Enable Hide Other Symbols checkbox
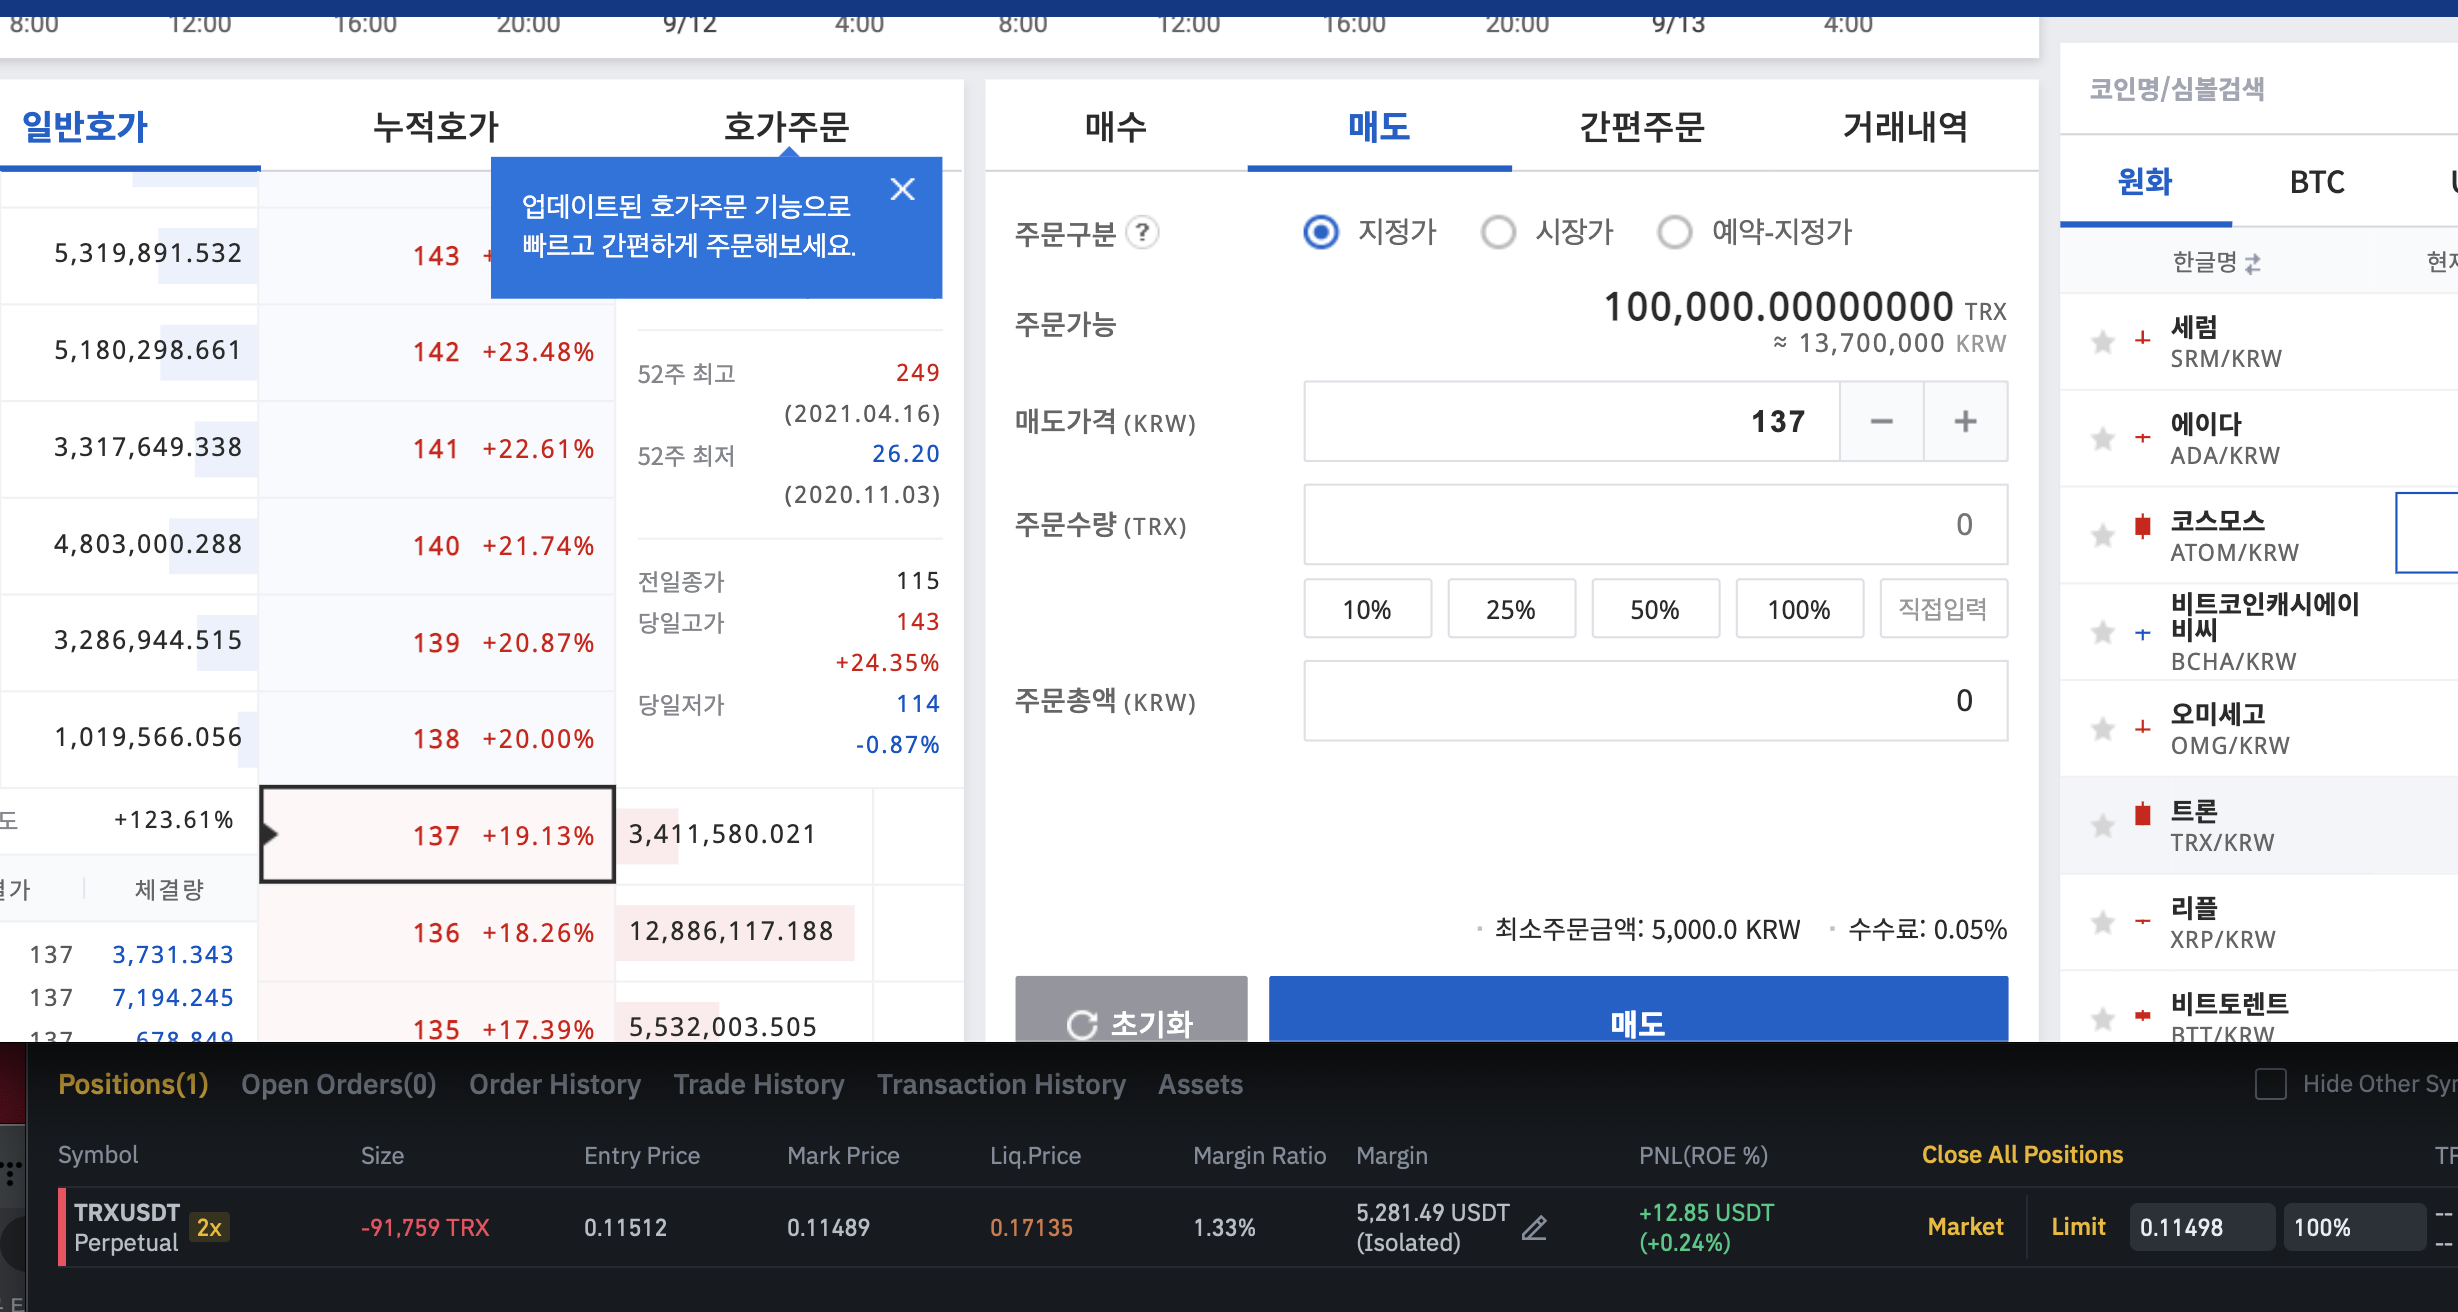The width and height of the screenshot is (2458, 1312). 2270,1084
